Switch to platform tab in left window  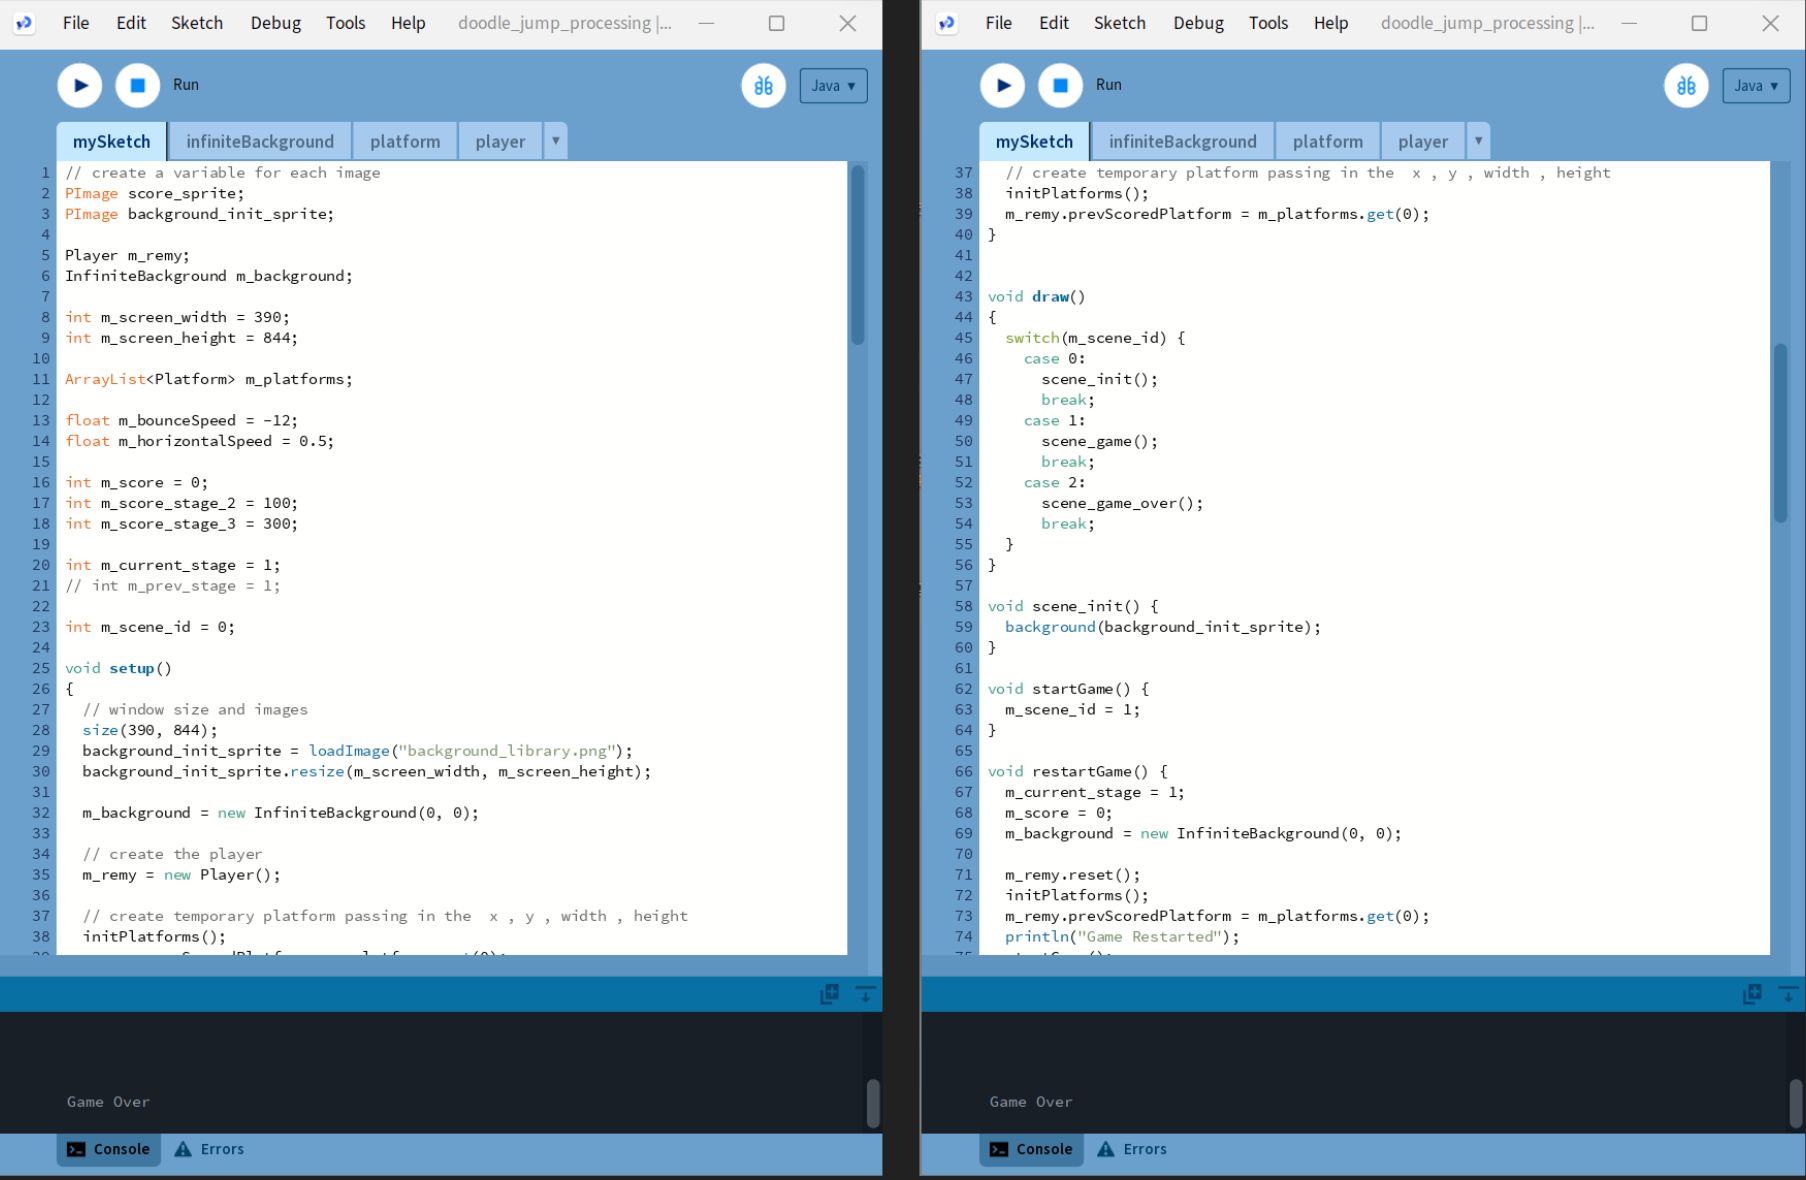[405, 142]
